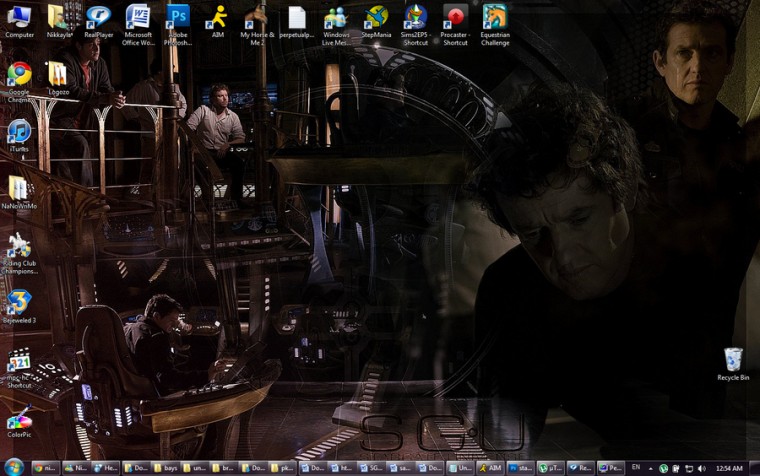Select the Procaster Shortcut icon

click(455, 25)
